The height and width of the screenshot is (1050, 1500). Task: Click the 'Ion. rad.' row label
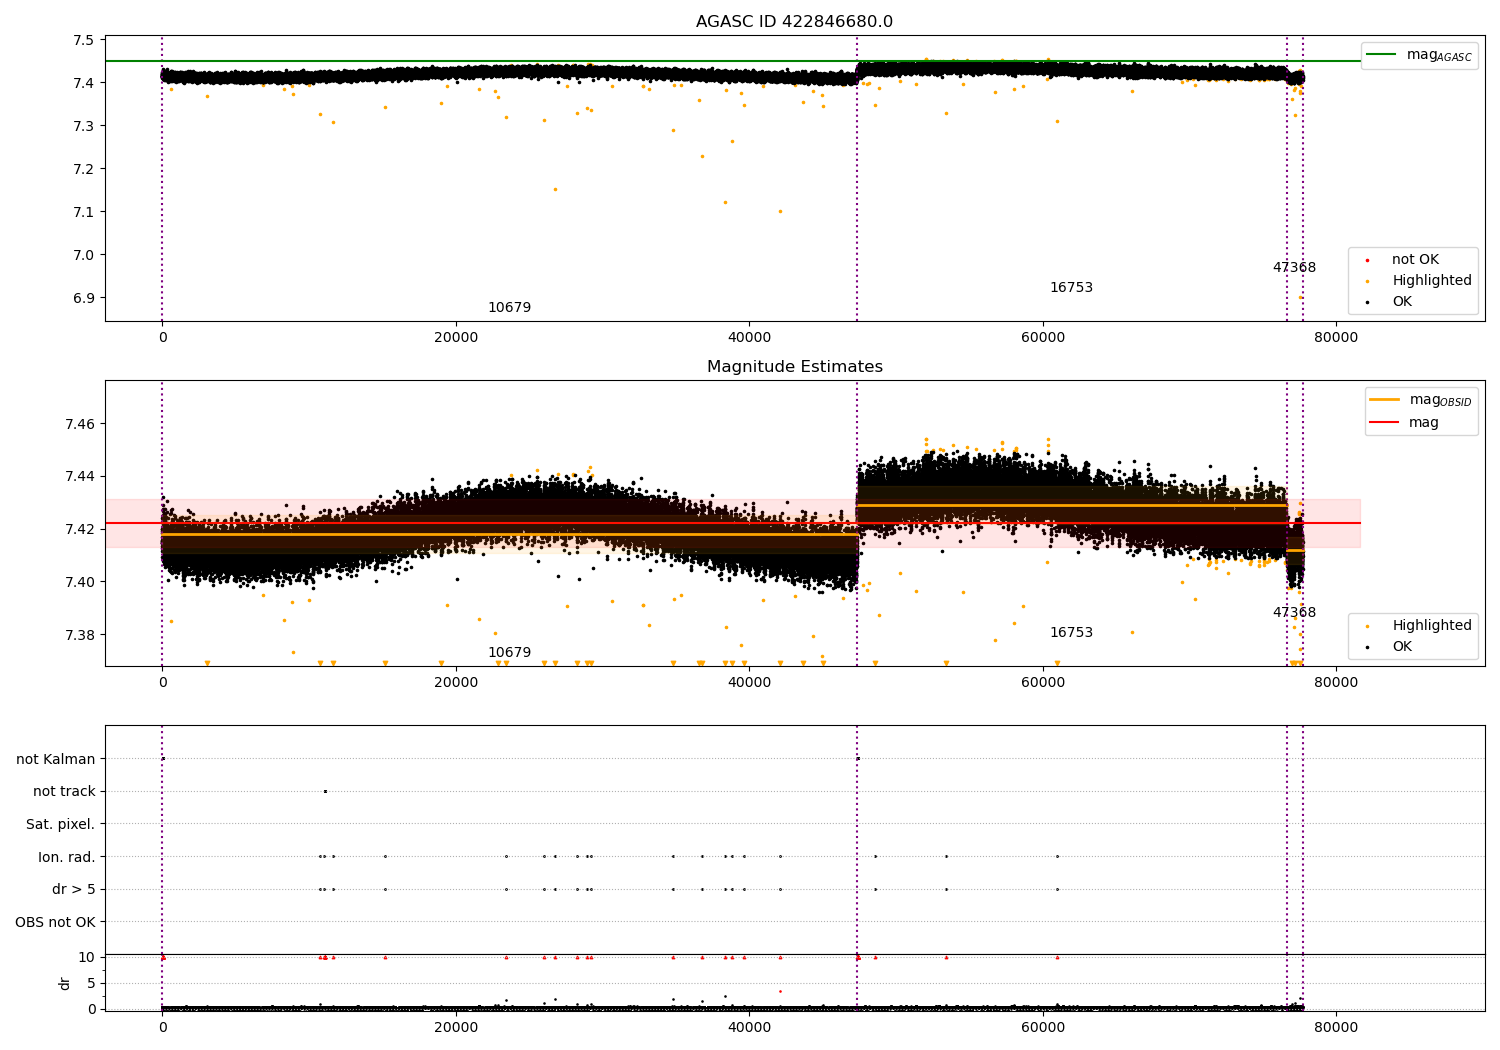pos(67,857)
